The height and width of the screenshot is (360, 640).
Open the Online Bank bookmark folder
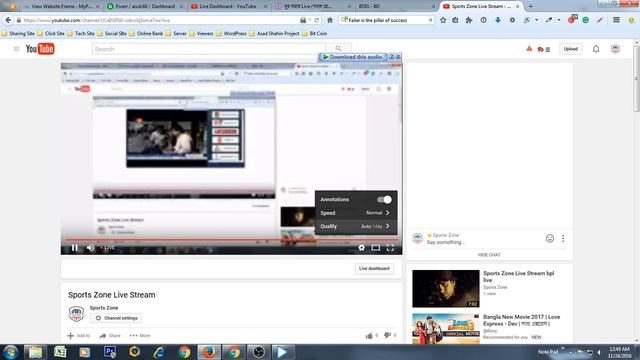click(146, 33)
